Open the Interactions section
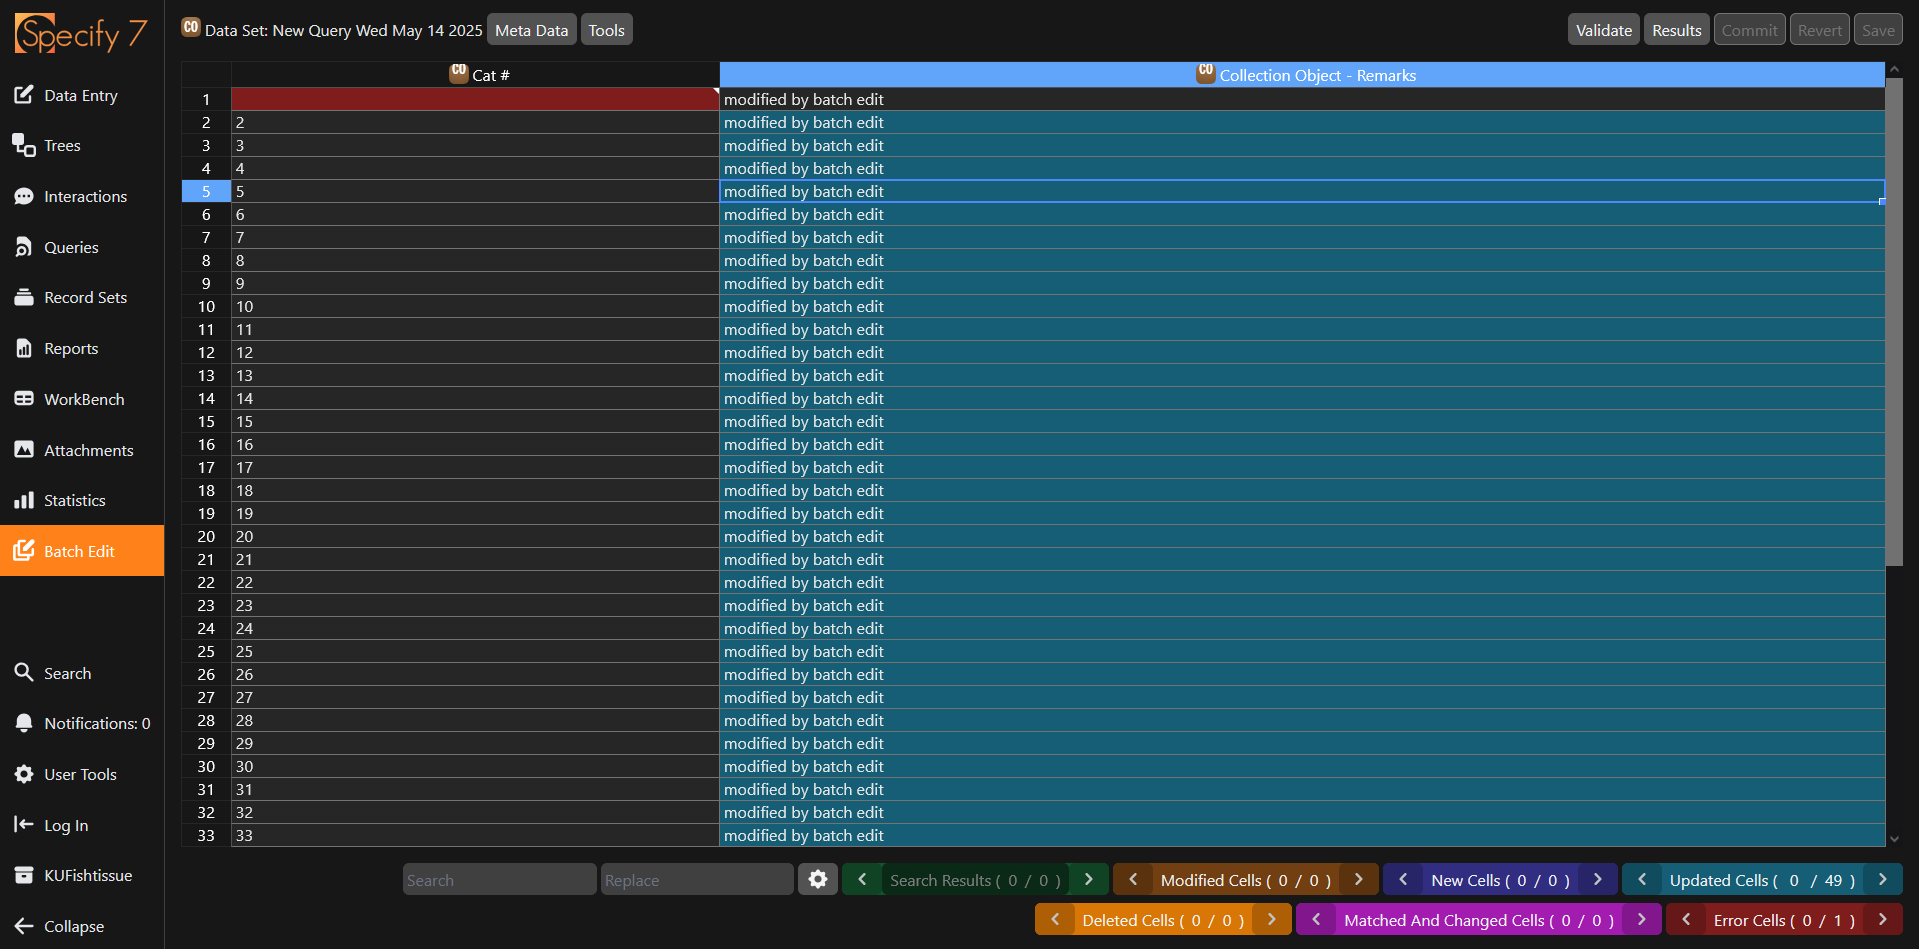1919x949 pixels. click(x=82, y=196)
